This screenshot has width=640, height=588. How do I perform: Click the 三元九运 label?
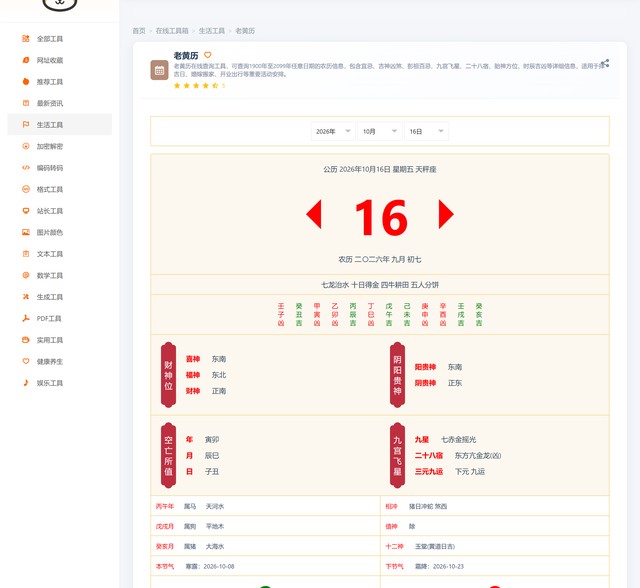429,471
